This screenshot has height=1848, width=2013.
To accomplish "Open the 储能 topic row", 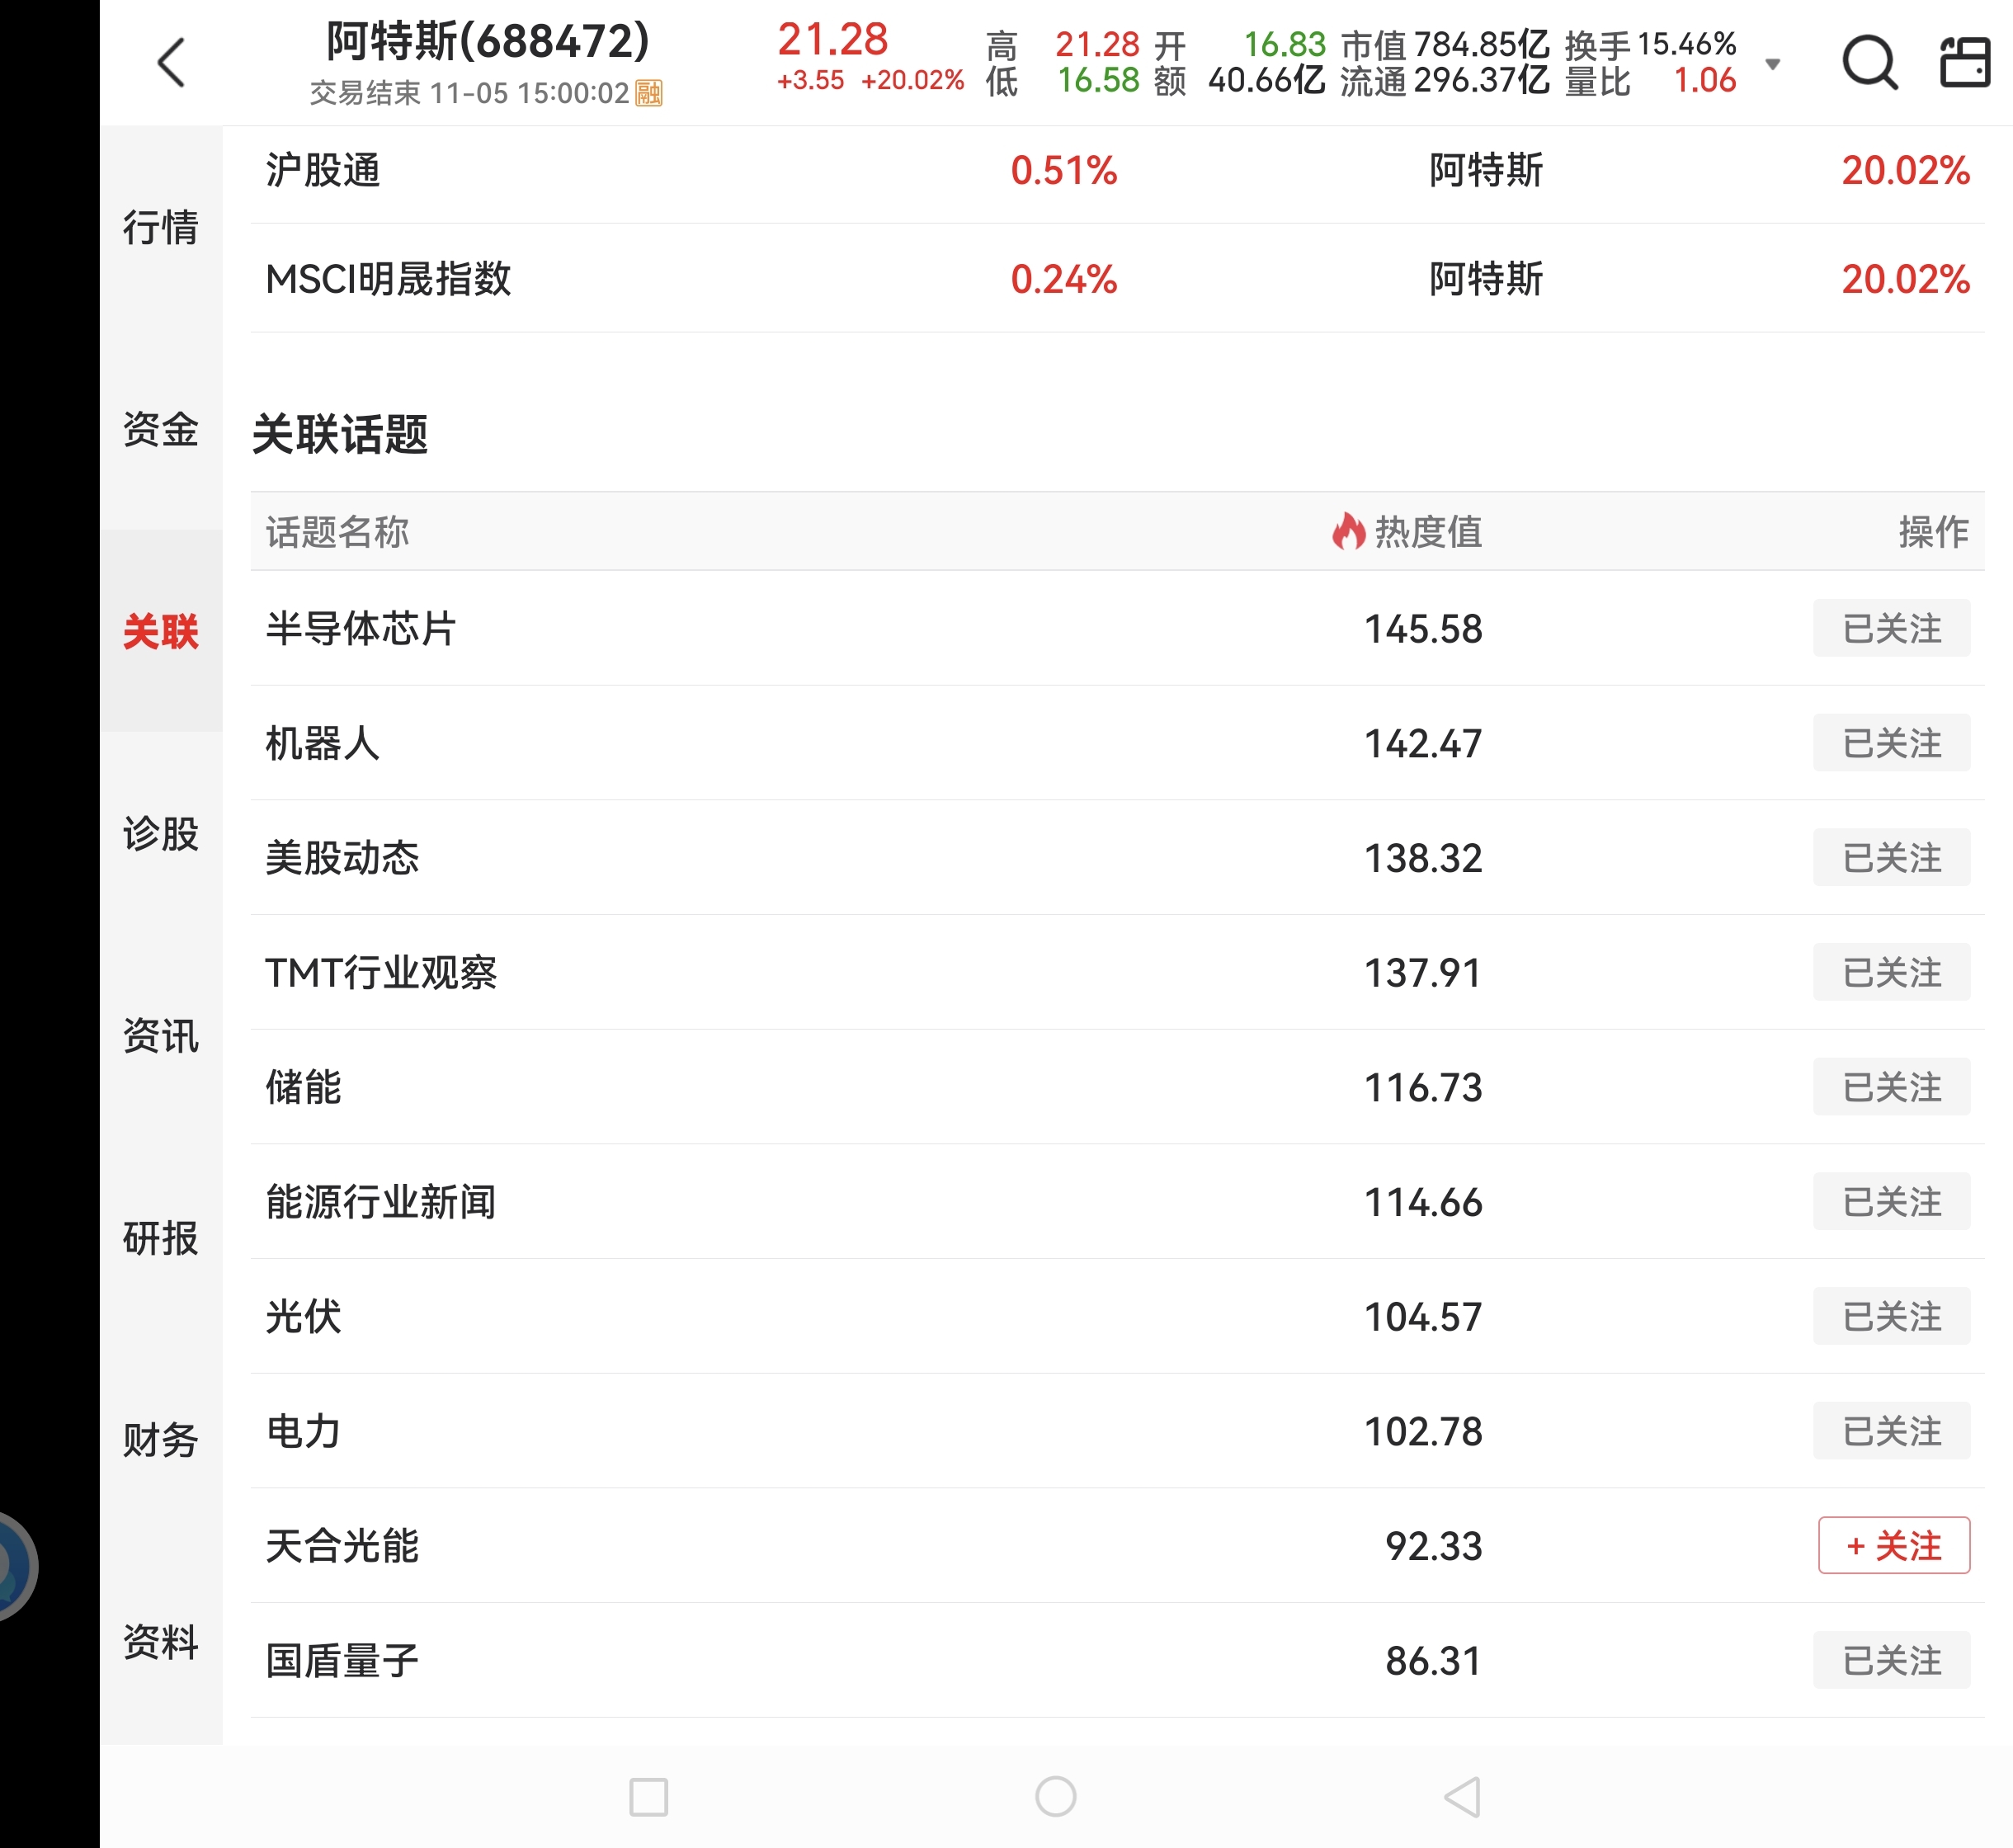I will 304,1087.
